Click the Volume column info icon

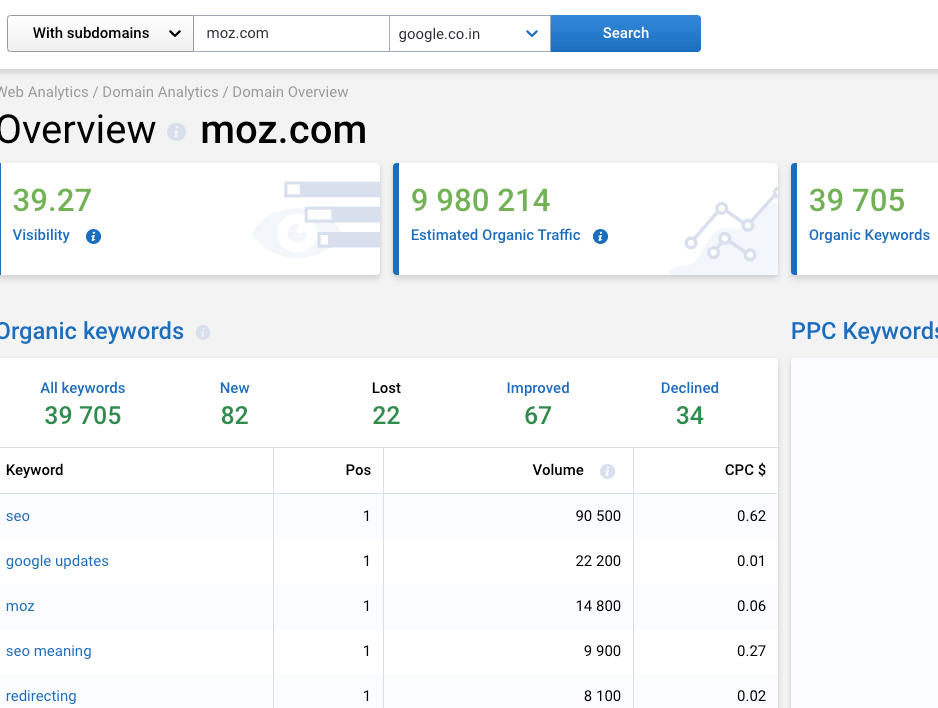click(607, 471)
